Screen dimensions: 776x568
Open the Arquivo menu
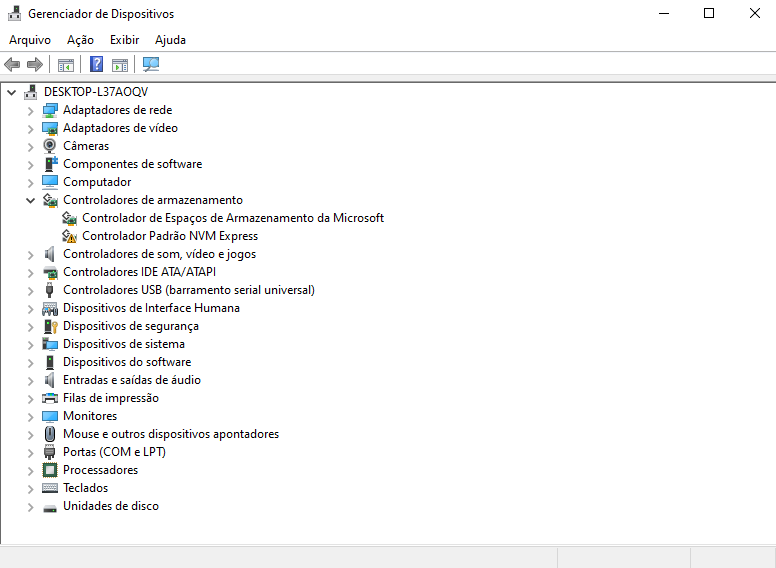tap(30, 40)
